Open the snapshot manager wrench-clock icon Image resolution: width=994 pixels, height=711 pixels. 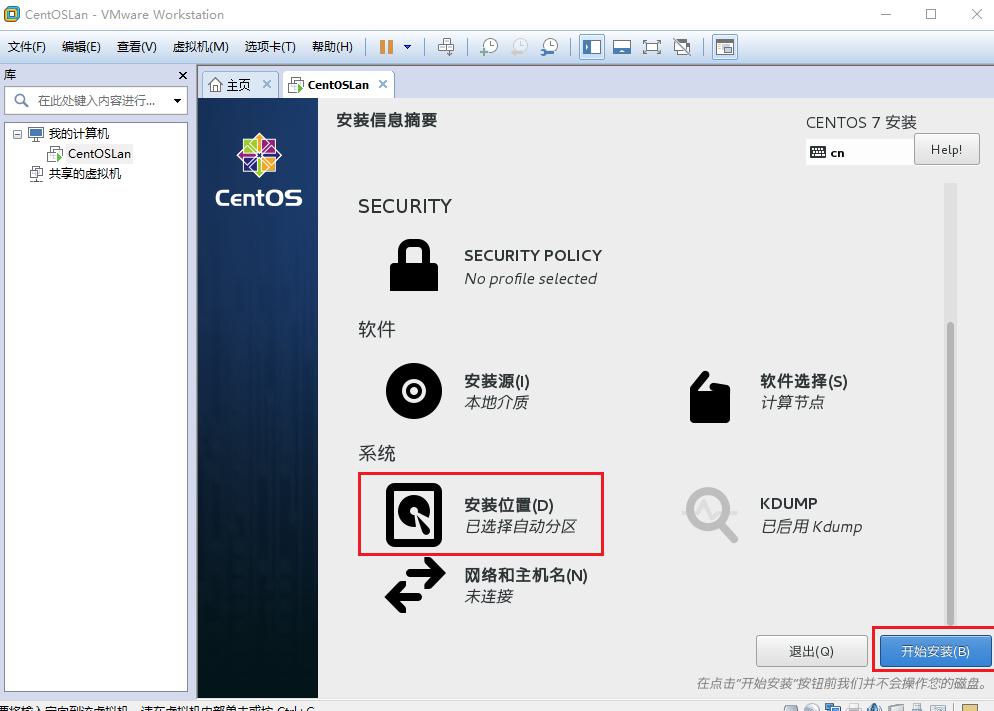pos(549,47)
